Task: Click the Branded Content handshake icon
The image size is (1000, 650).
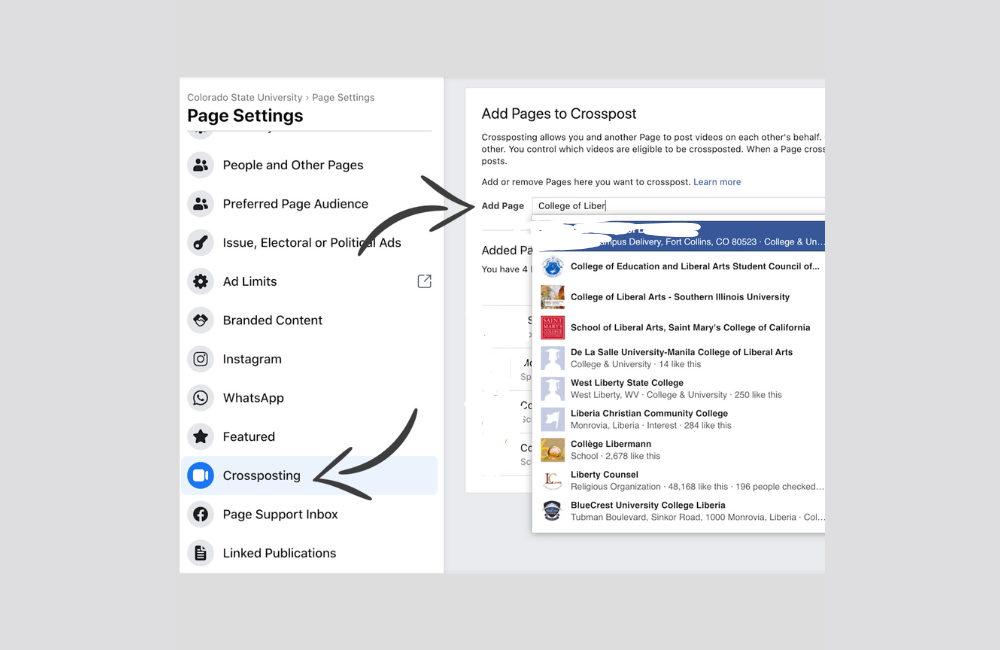Action: 201,320
